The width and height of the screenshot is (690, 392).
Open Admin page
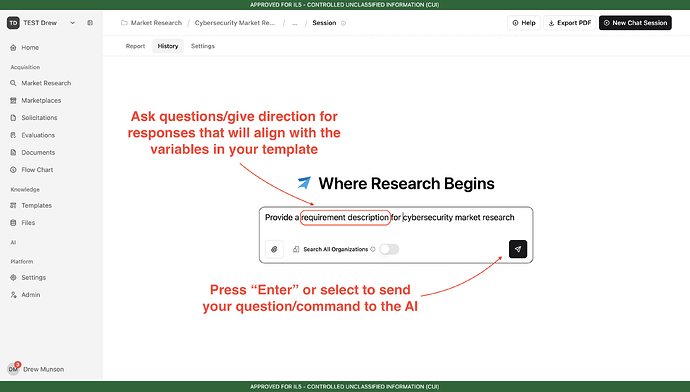[31, 295]
